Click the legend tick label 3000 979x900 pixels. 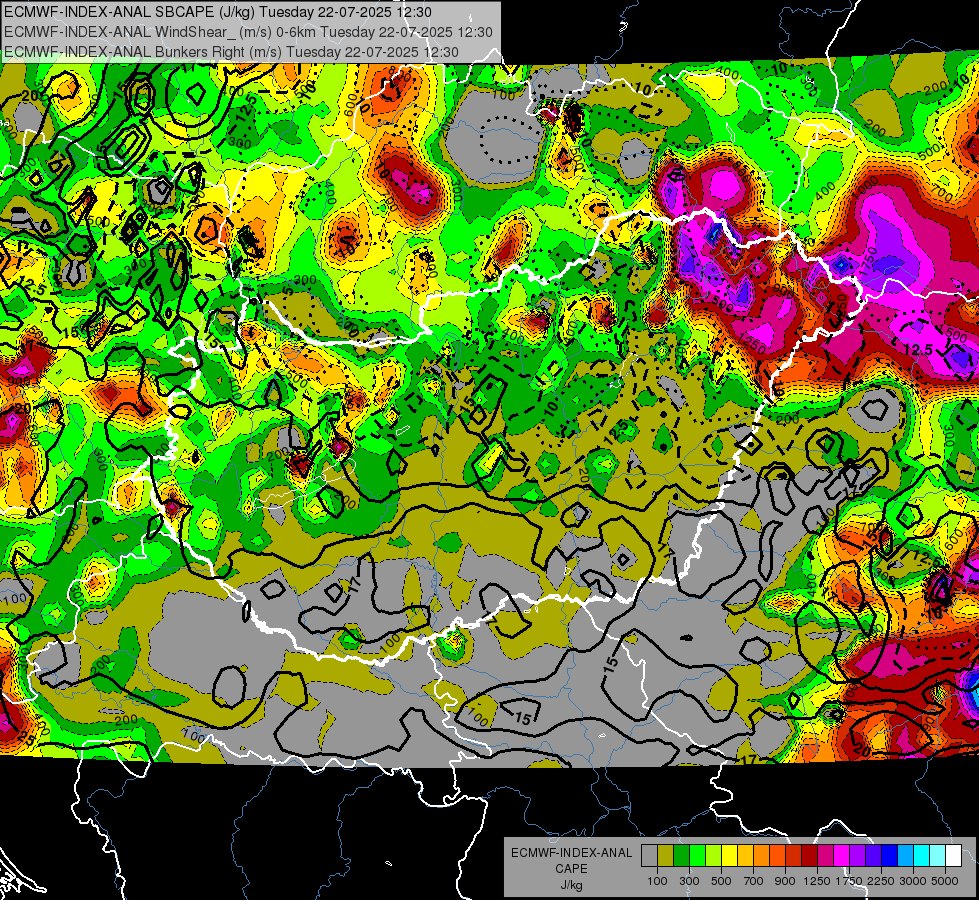tap(913, 881)
